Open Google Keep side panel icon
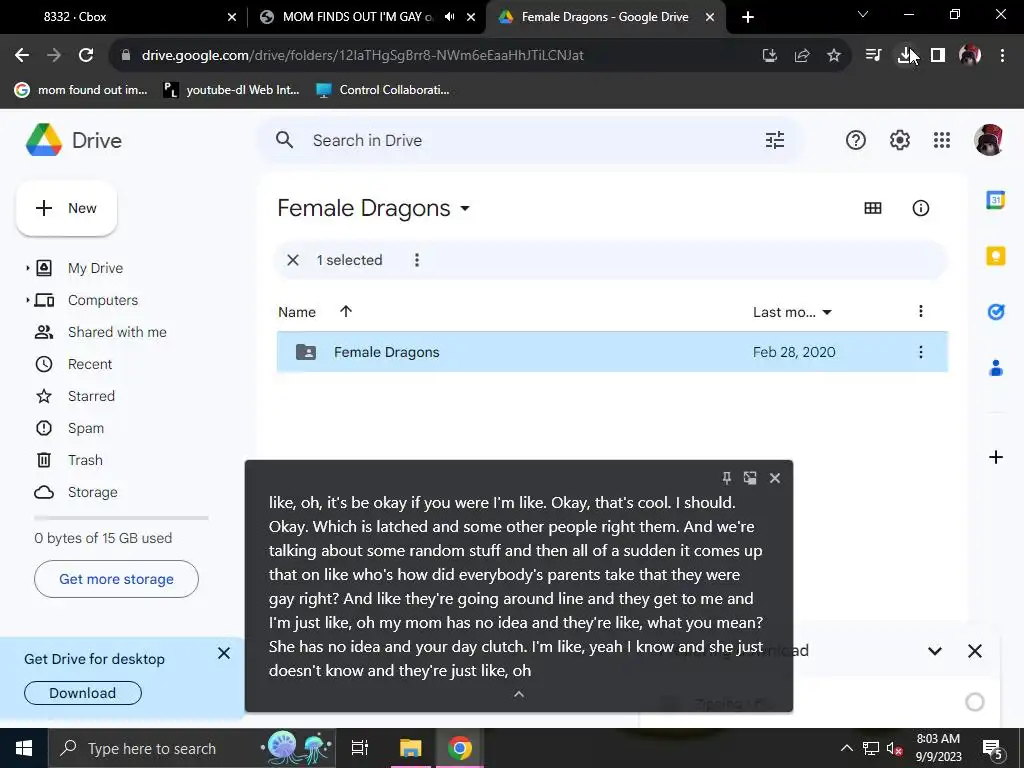Screen dimensions: 1024x768 pyautogui.click(x=995, y=256)
